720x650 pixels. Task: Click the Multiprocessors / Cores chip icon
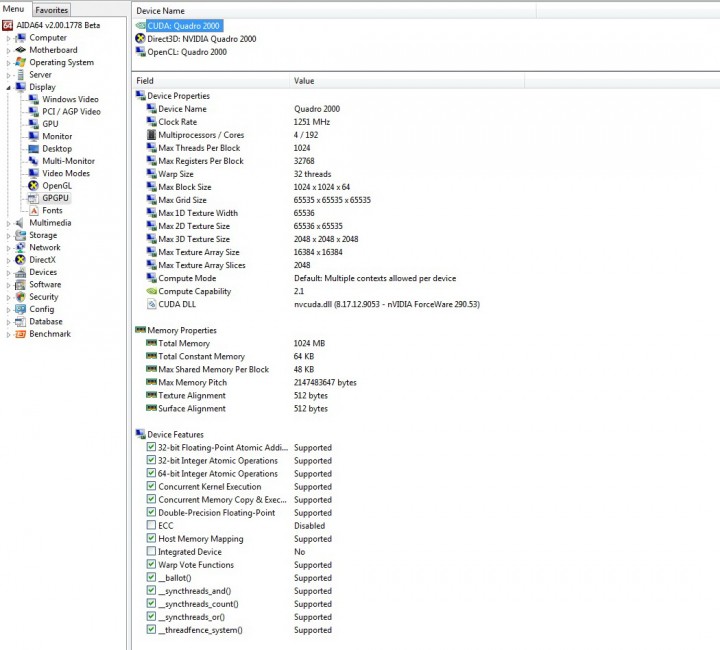152,134
